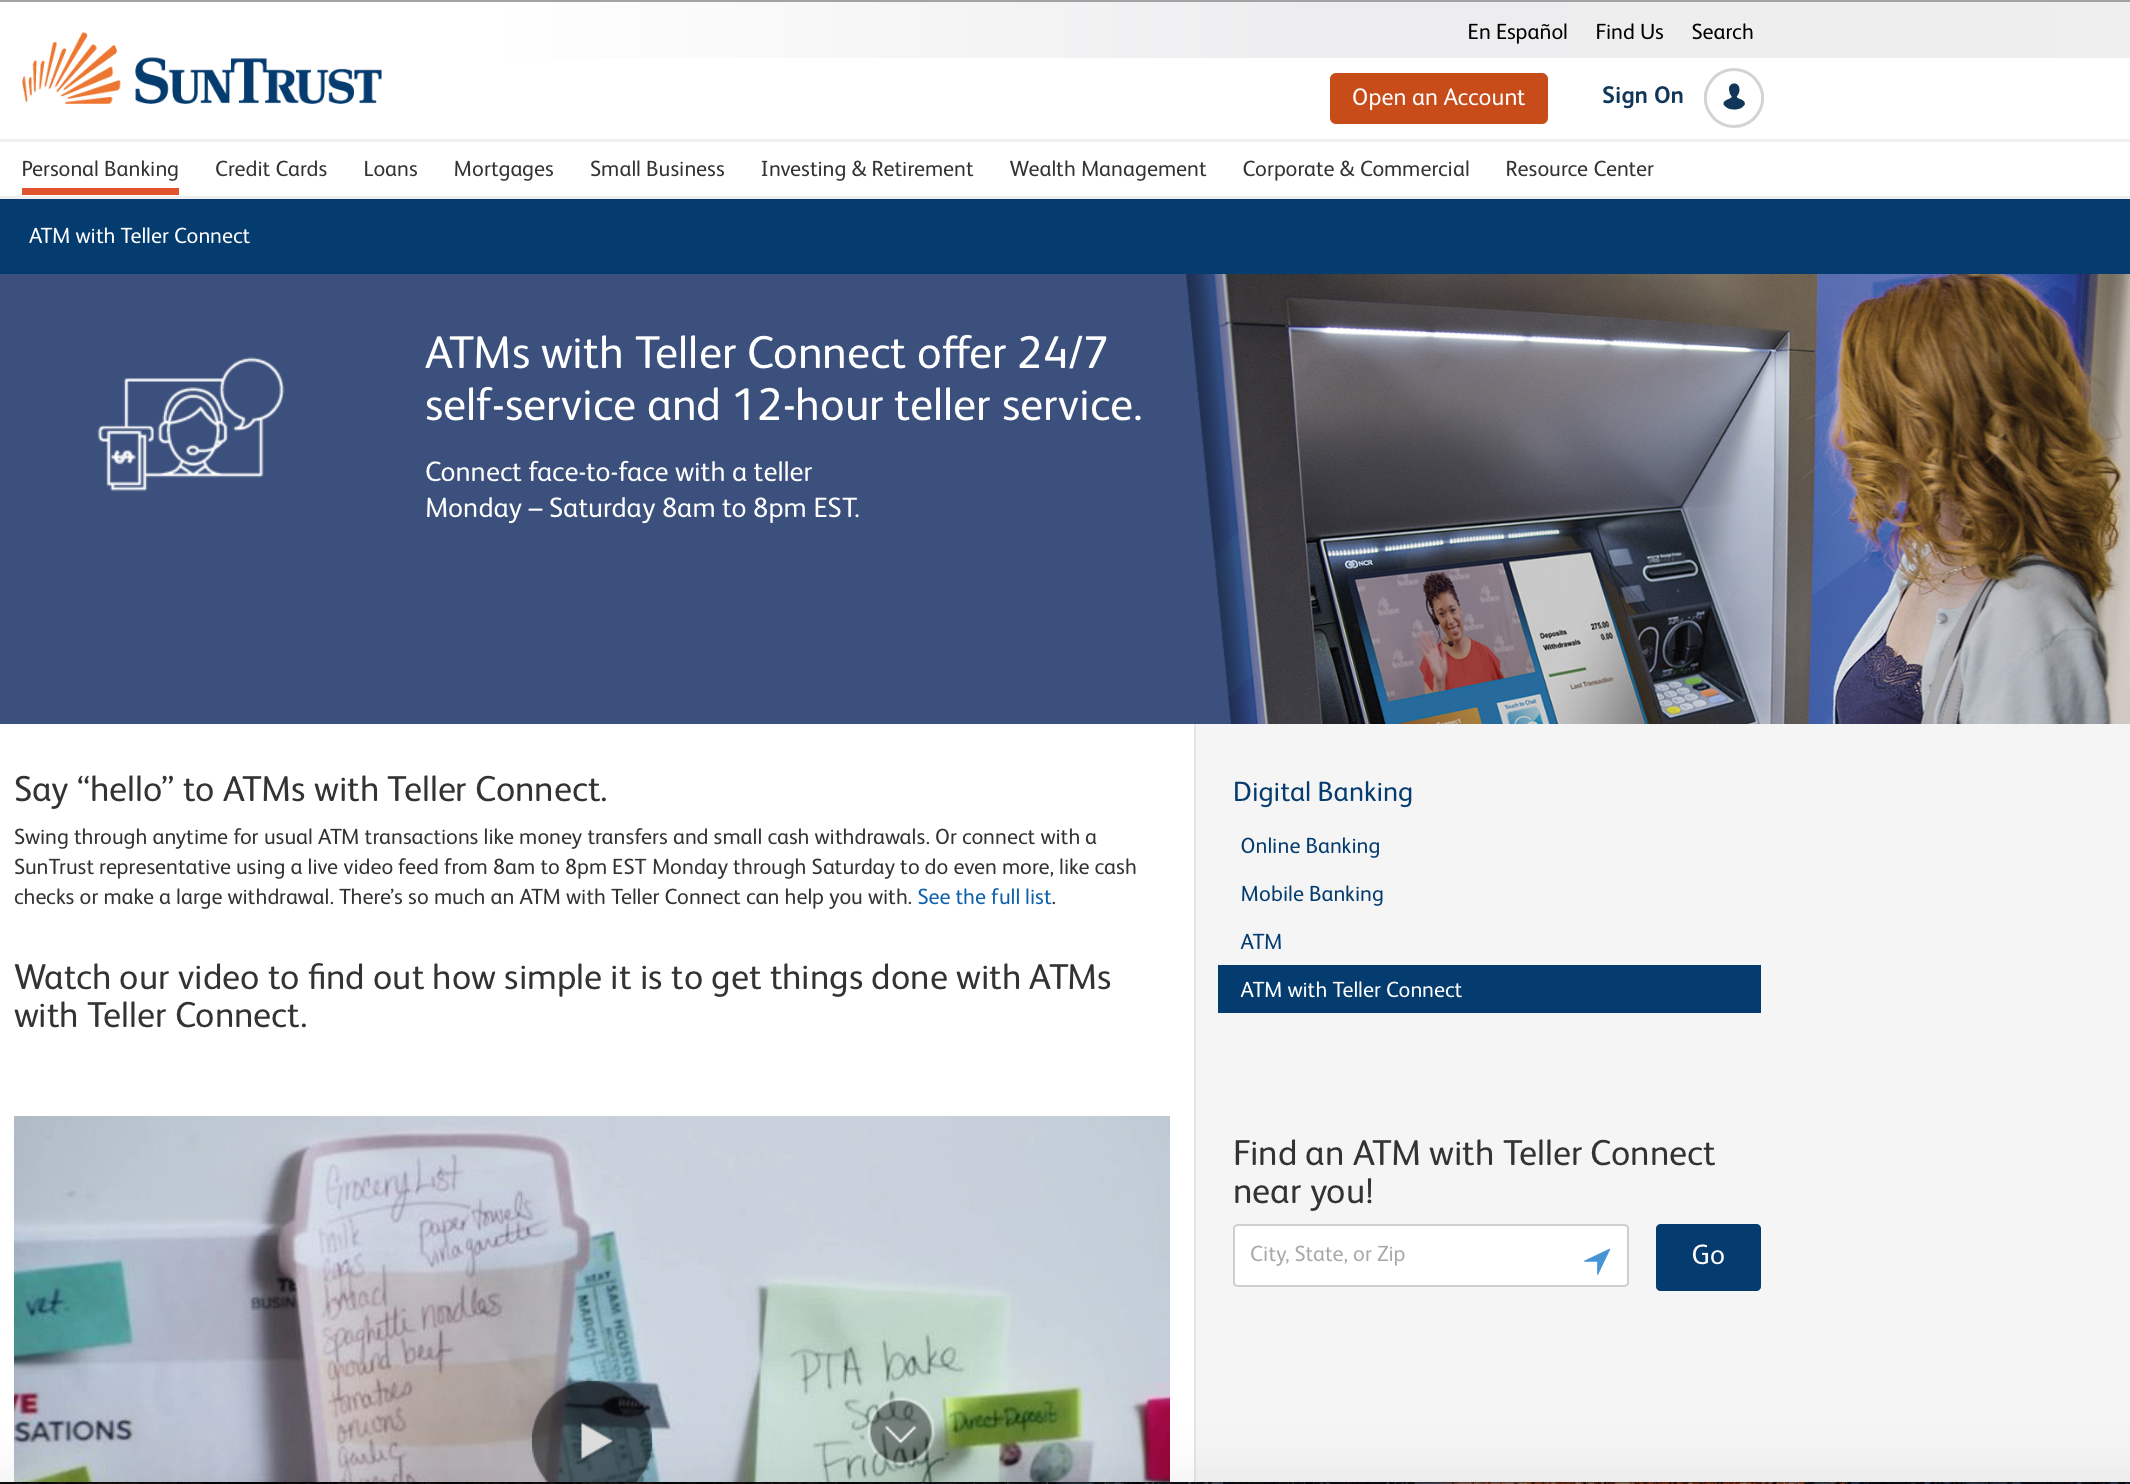Click the Go button
The image size is (2130, 1484).
click(1708, 1257)
